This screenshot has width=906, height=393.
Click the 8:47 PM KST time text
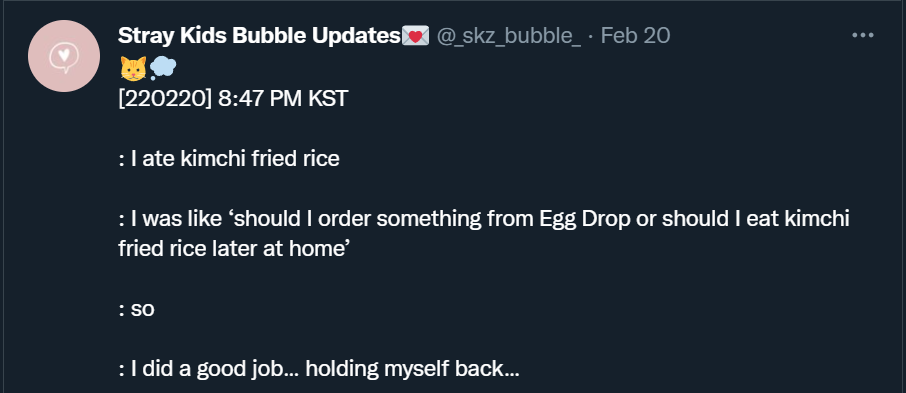[283, 99]
